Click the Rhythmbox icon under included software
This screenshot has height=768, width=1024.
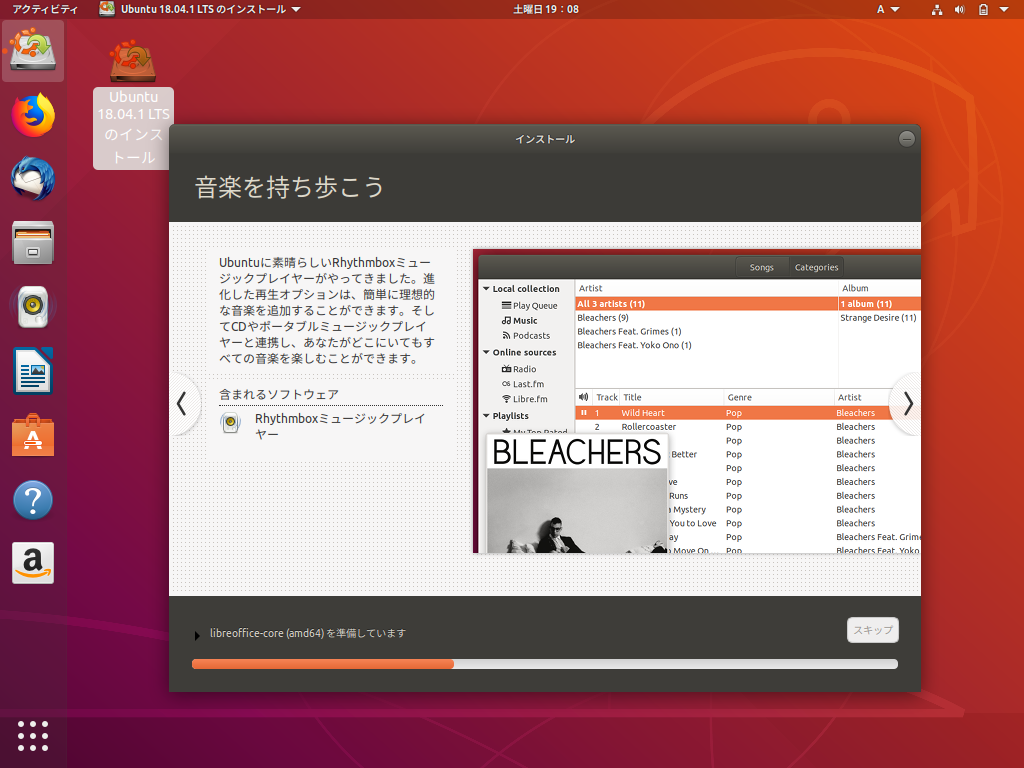tap(231, 423)
